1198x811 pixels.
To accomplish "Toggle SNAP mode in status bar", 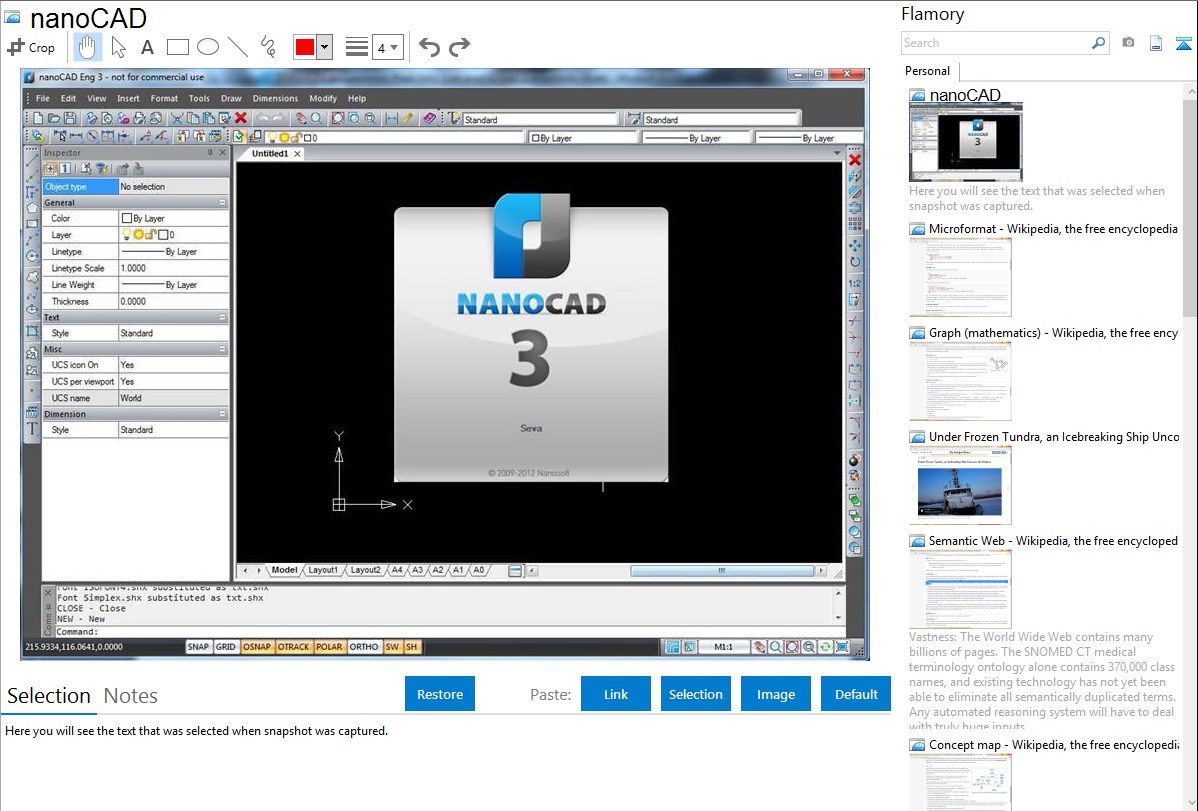I will point(198,647).
